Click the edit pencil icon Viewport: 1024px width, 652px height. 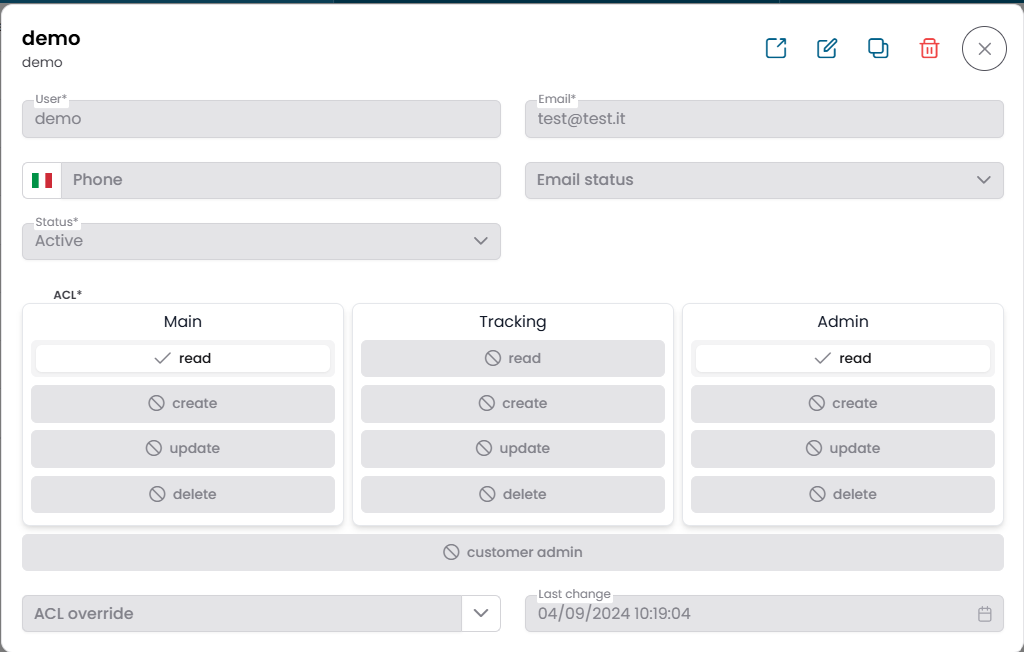click(x=827, y=48)
